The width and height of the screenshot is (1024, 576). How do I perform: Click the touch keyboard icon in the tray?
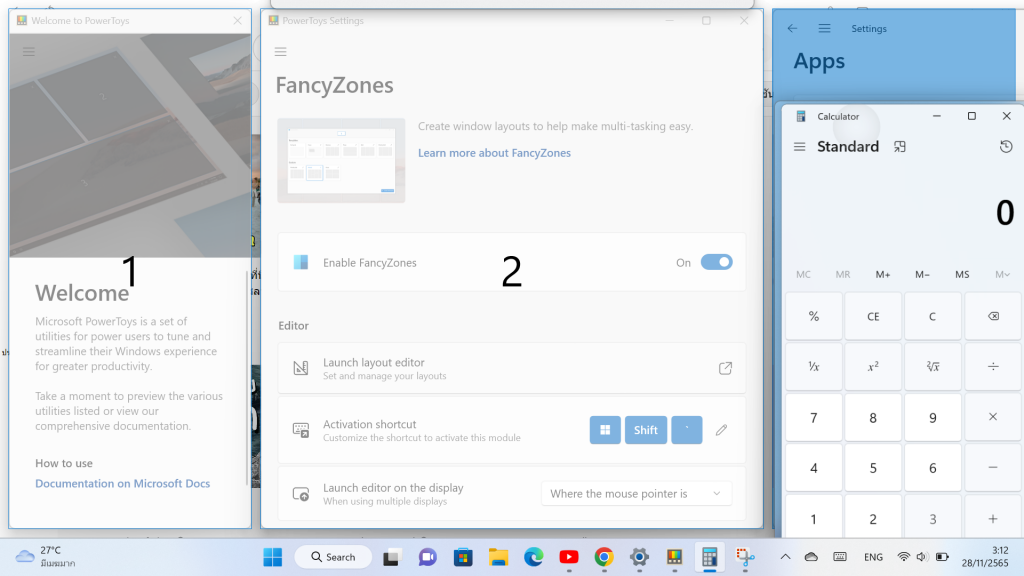840,557
